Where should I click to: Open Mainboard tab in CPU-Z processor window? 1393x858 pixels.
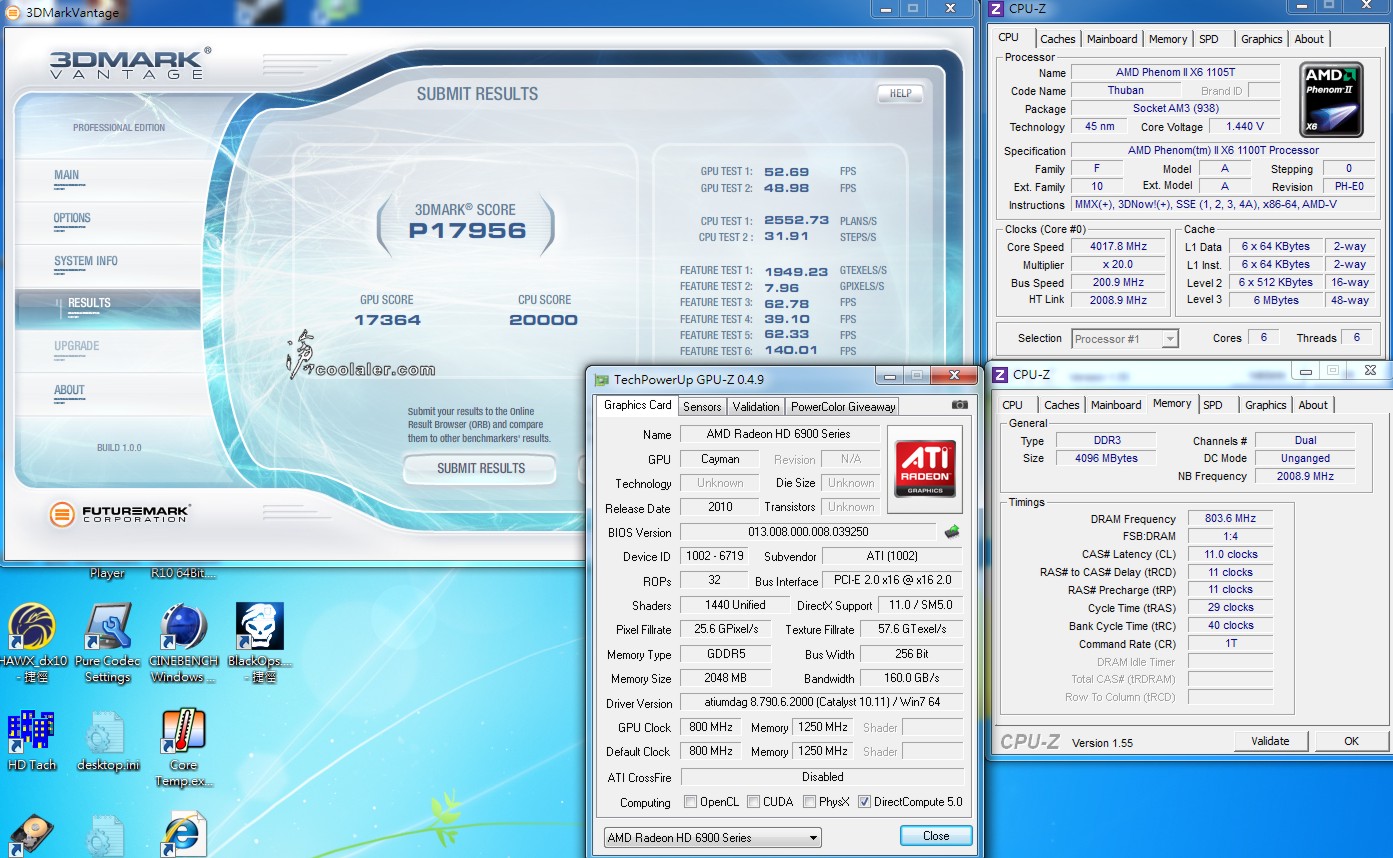1112,39
